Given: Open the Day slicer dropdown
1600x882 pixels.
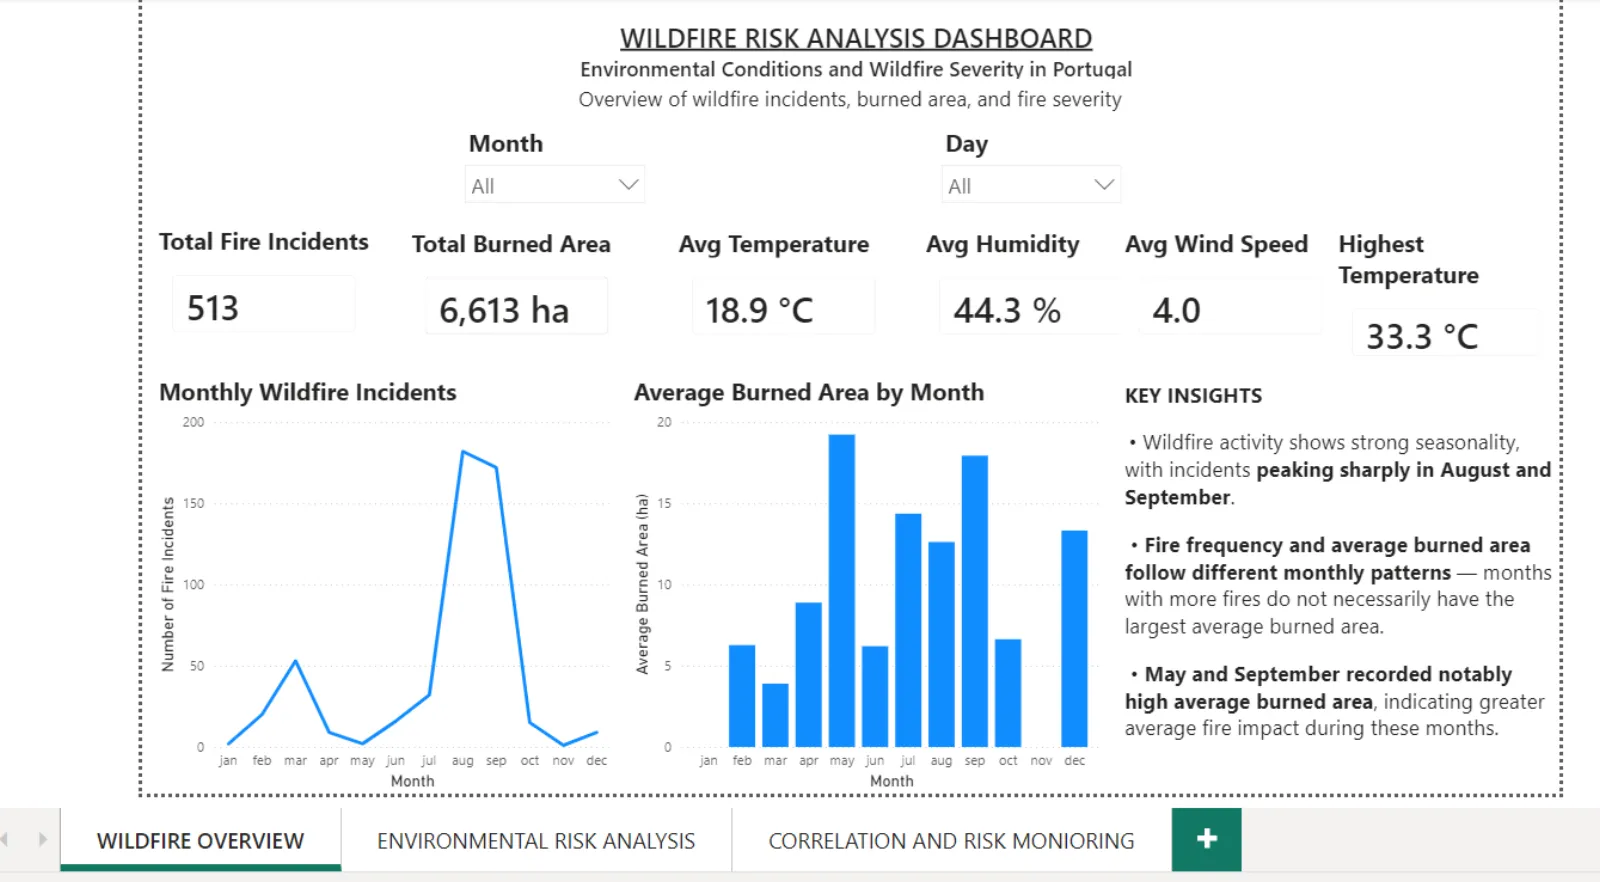Looking at the screenshot, I should [x=1031, y=185].
